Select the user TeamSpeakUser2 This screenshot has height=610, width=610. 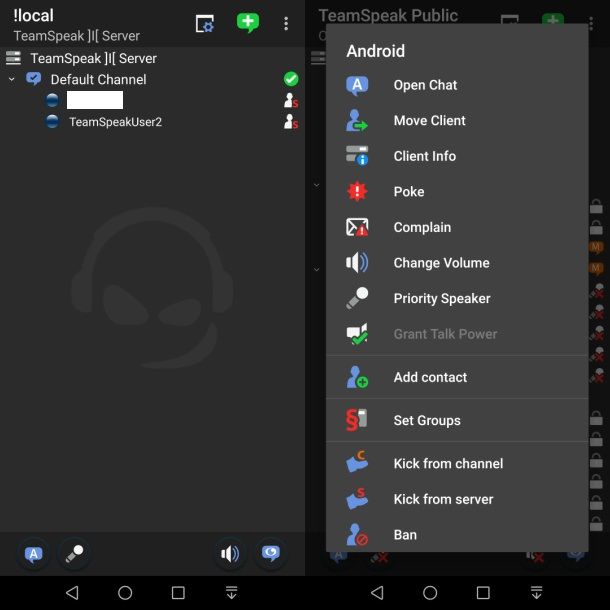pyautogui.click(x=115, y=122)
